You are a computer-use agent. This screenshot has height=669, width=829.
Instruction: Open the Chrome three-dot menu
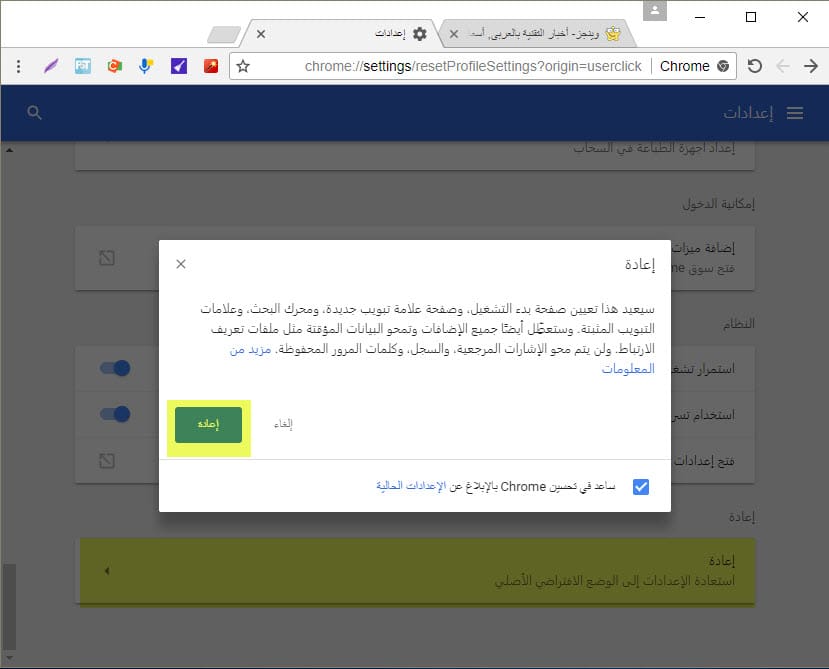coord(18,66)
